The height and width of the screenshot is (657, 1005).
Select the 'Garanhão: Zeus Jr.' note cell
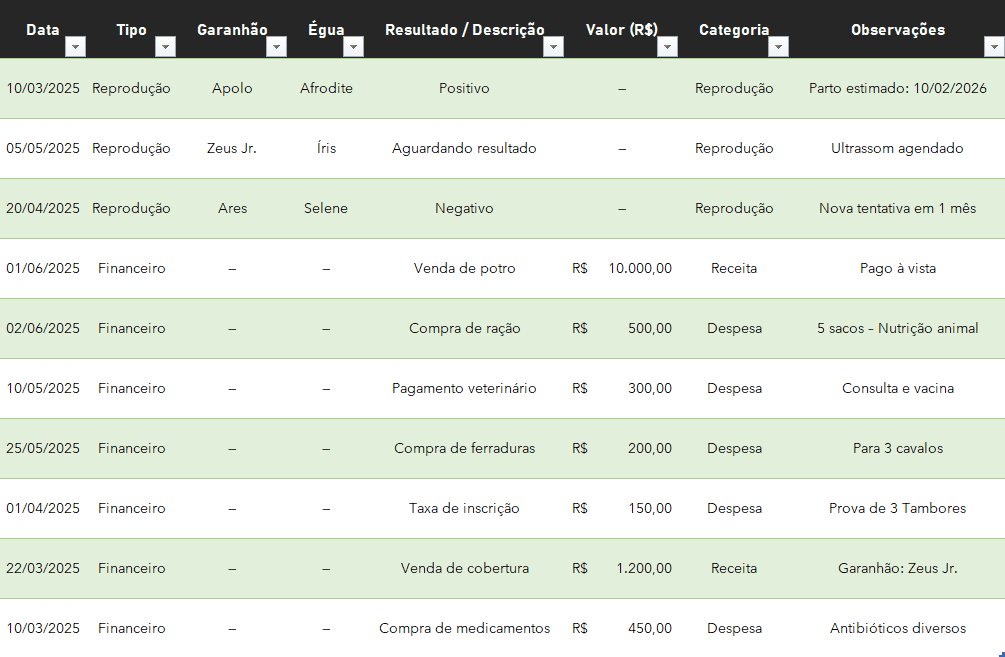898,568
